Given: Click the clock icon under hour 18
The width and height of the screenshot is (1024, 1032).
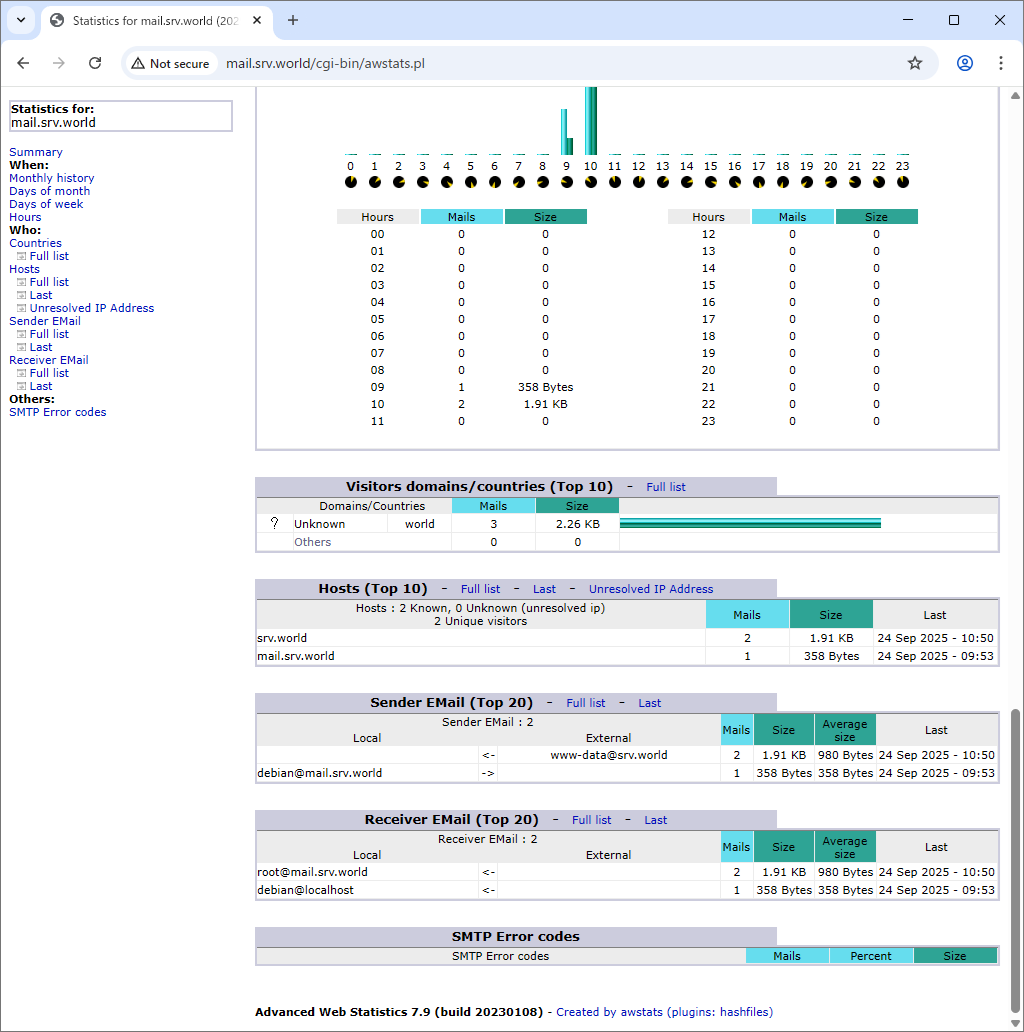Looking at the screenshot, I should pos(782,182).
